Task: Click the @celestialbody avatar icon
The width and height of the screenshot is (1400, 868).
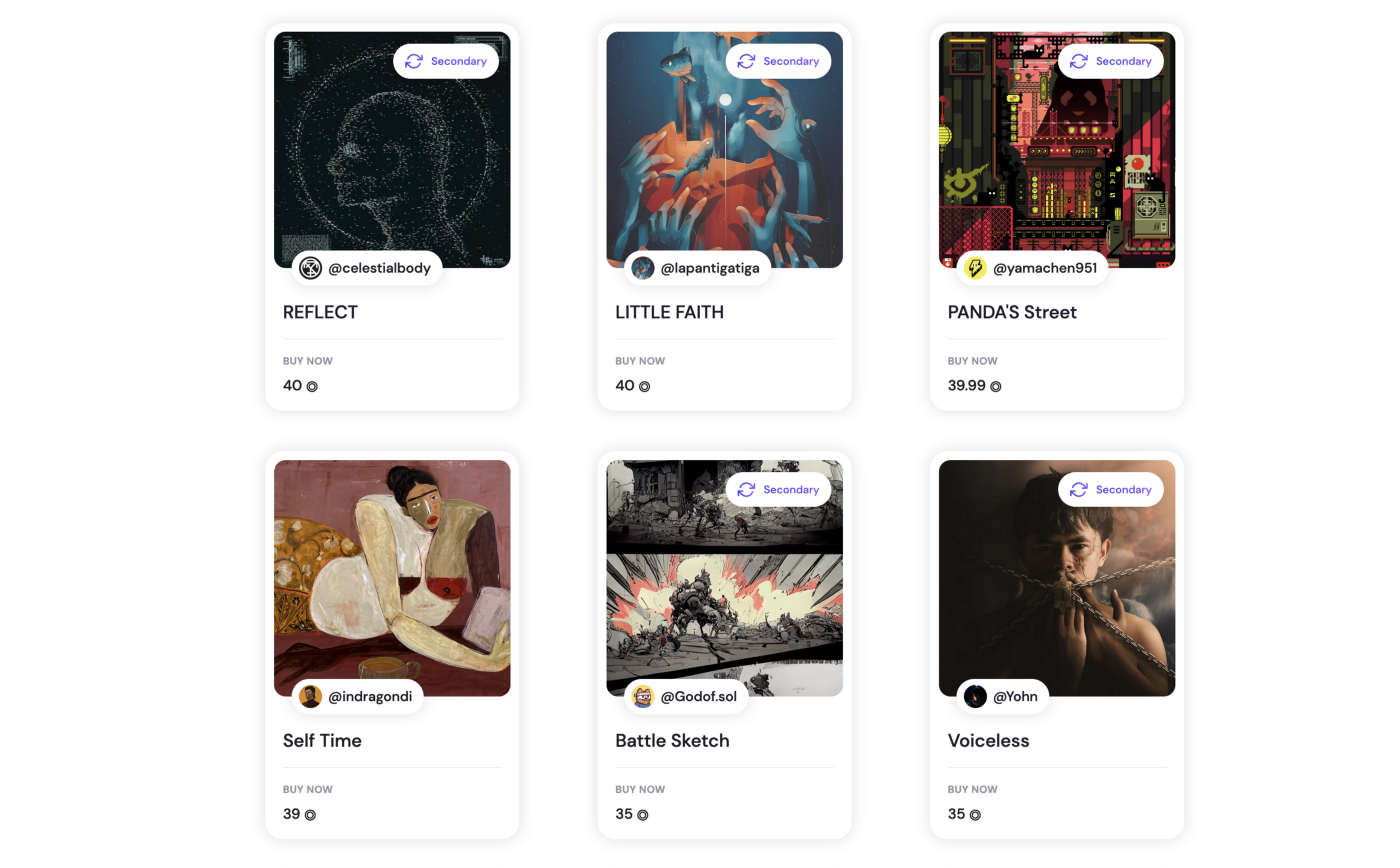Action: 311,268
